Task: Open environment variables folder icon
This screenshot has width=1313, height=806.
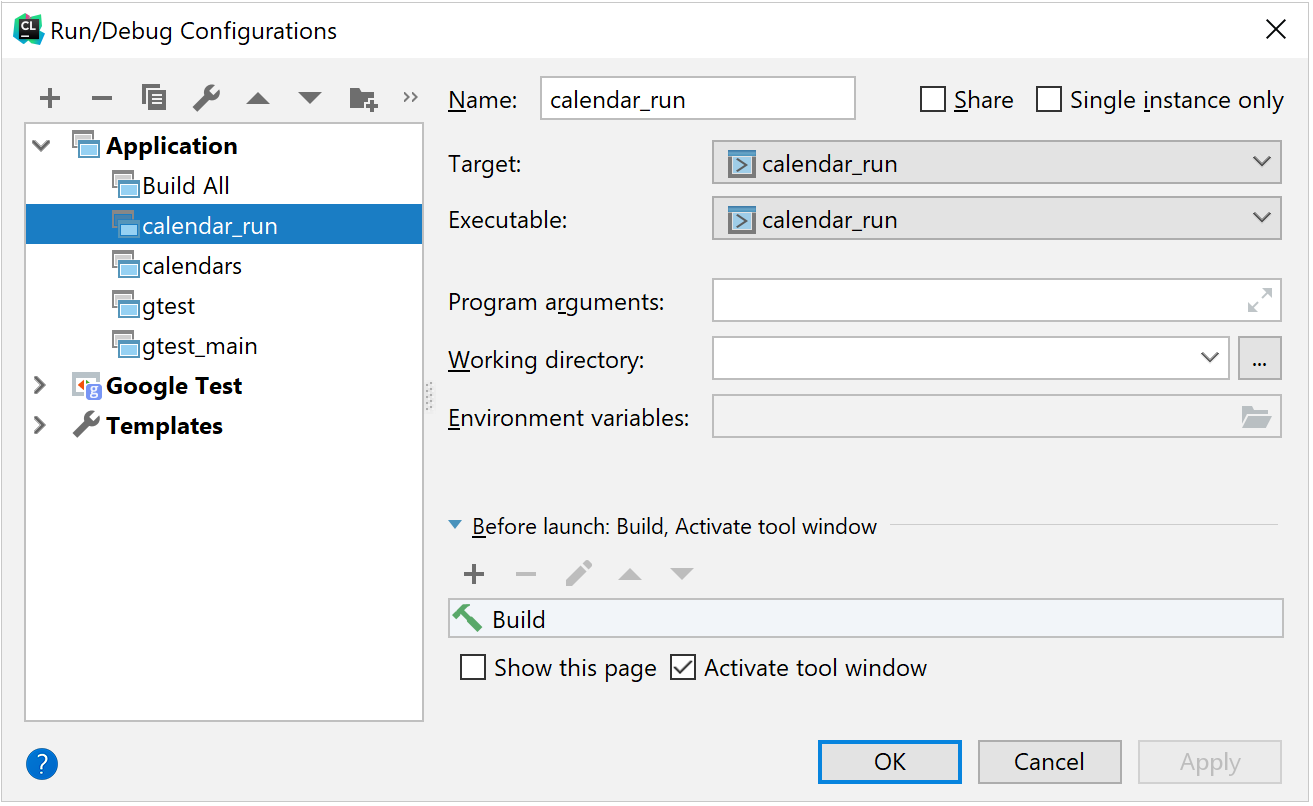Action: 1256,418
